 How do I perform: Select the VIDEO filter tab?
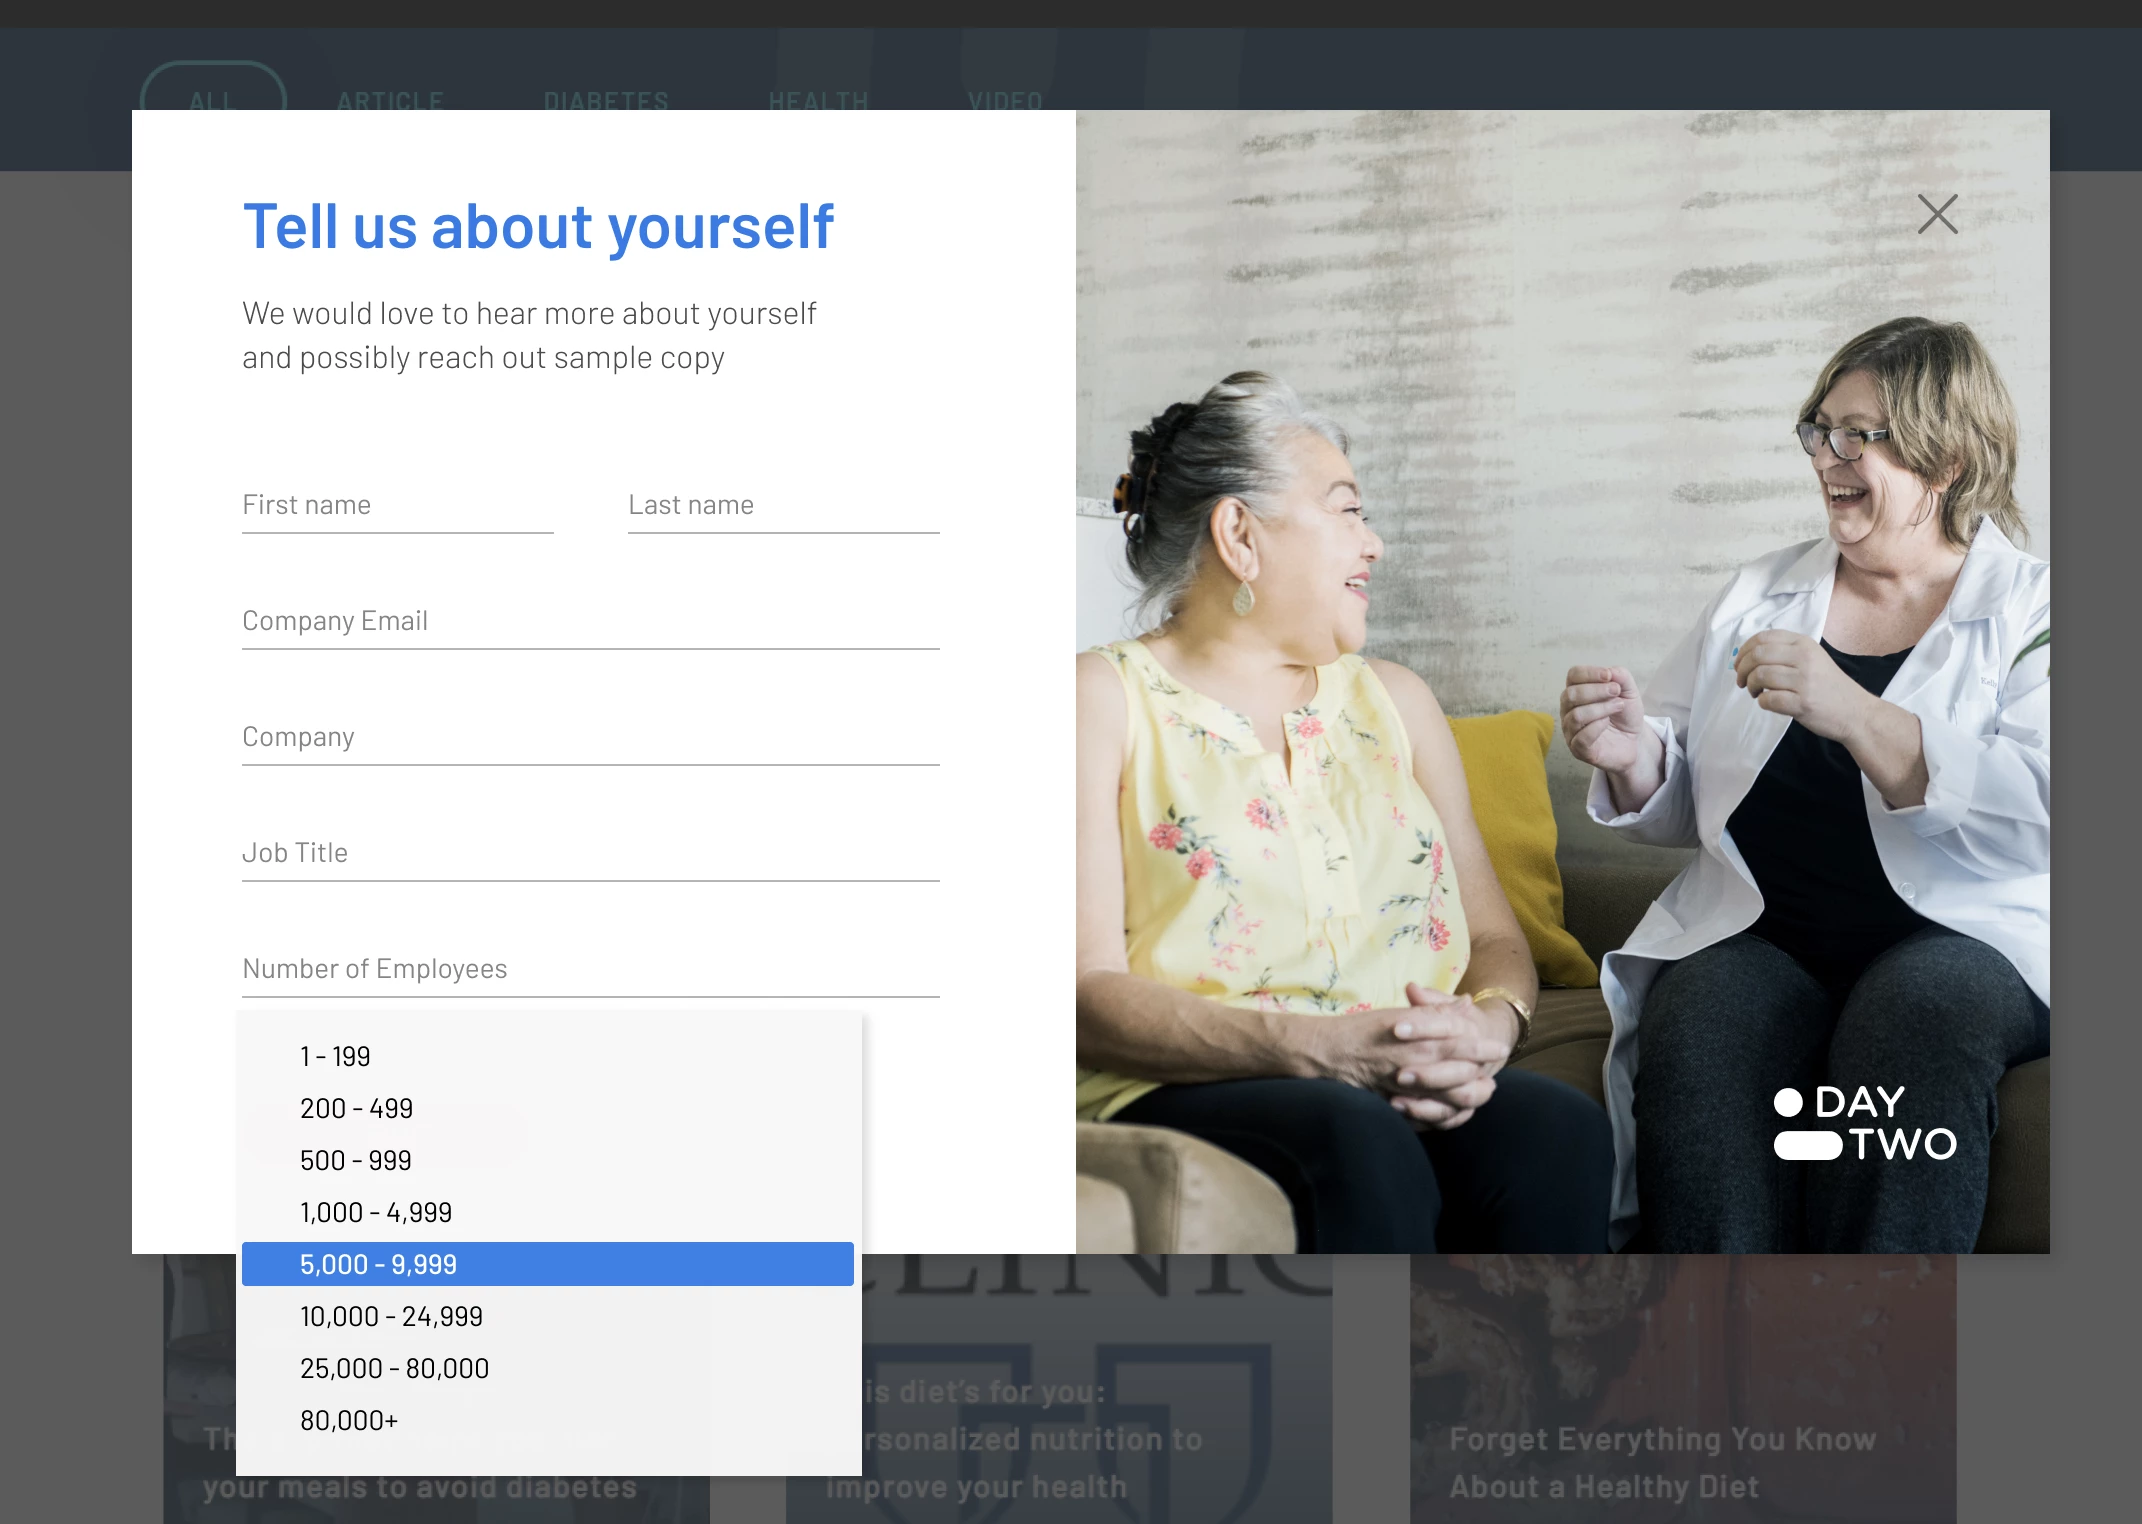point(1005,100)
